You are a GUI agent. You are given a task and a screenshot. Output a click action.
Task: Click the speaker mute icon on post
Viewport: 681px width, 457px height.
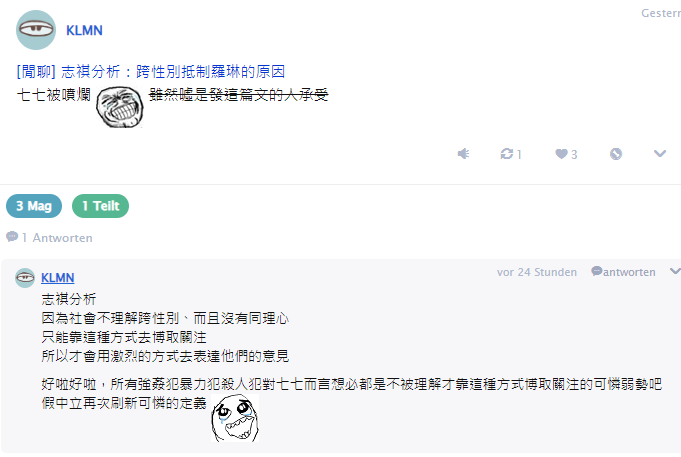pyautogui.click(x=463, y=154)
